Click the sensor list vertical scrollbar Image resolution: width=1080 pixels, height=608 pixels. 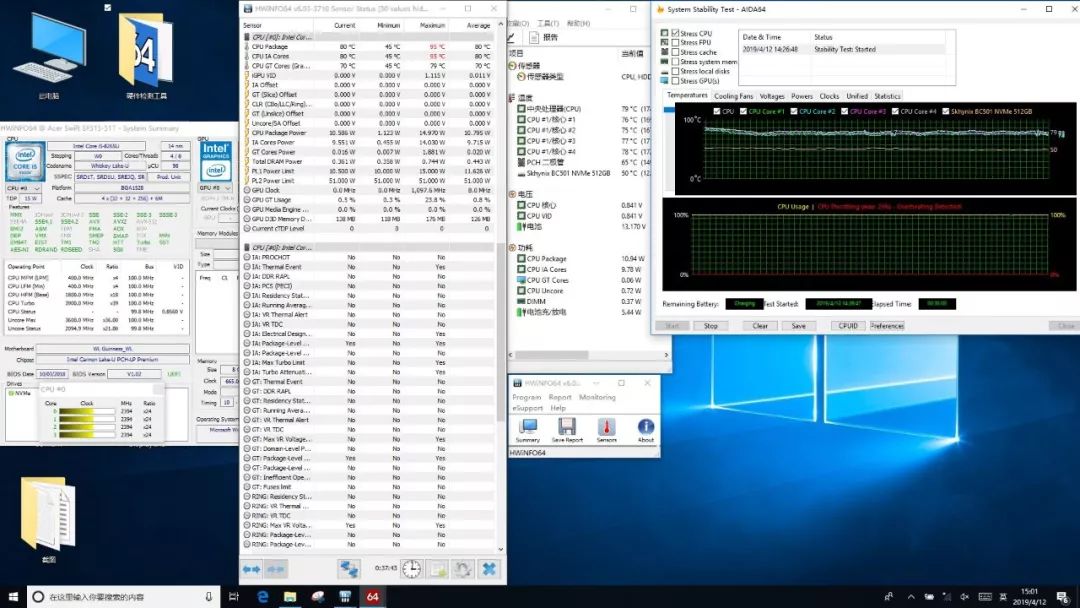pyautogui.click(x=503, y=300)
